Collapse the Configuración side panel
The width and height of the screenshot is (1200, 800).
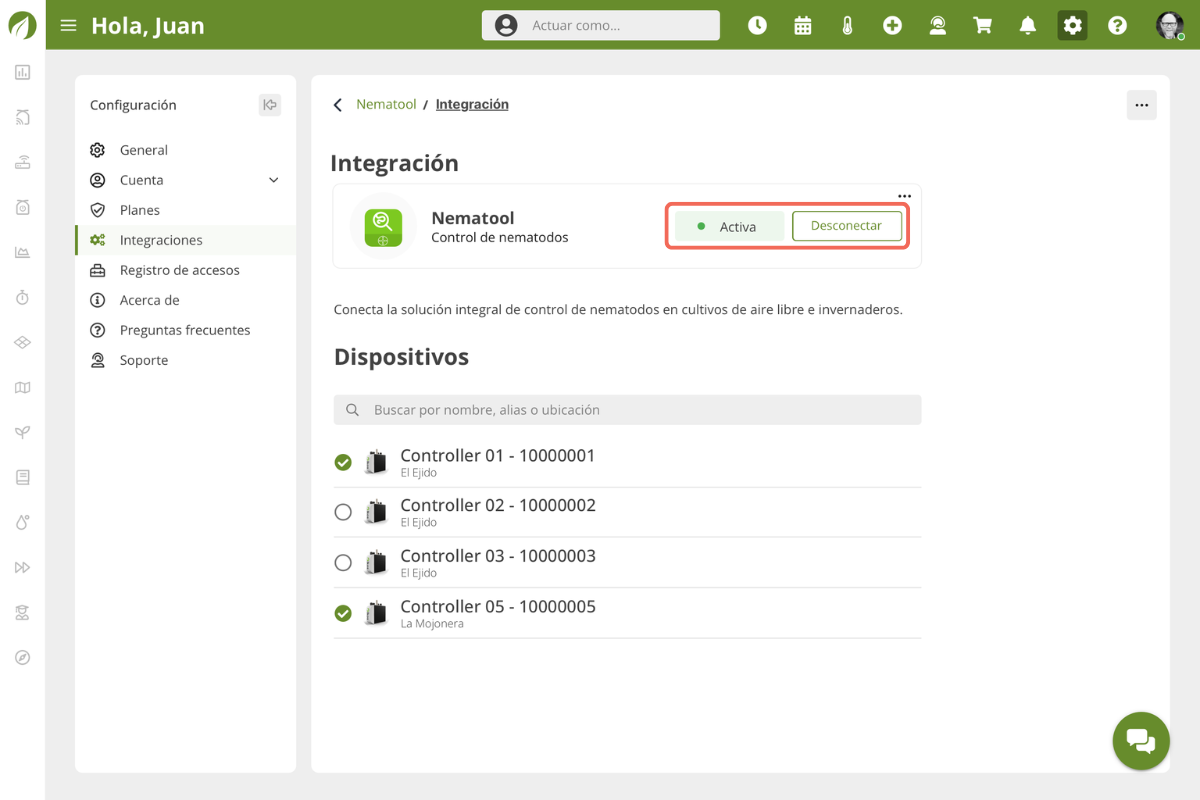269,105
